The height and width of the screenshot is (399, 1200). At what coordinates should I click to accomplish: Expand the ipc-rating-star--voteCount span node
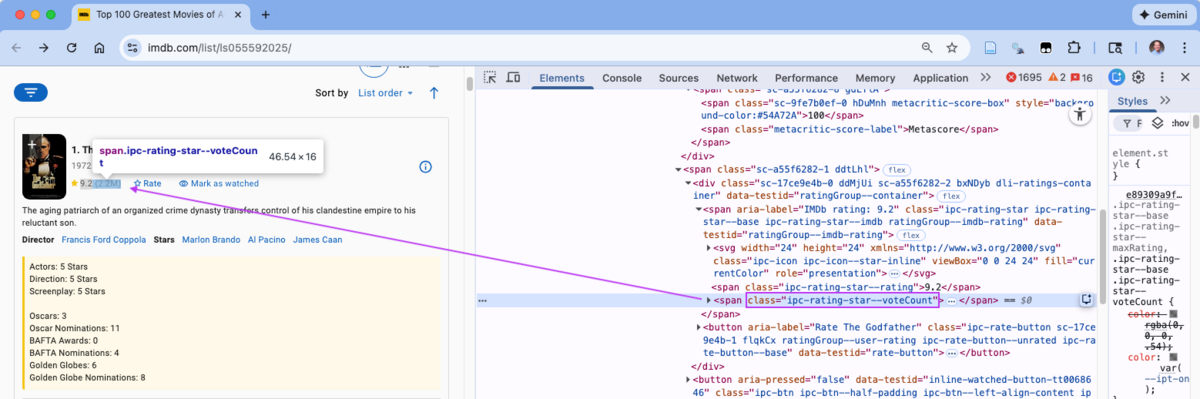[710, 300]
